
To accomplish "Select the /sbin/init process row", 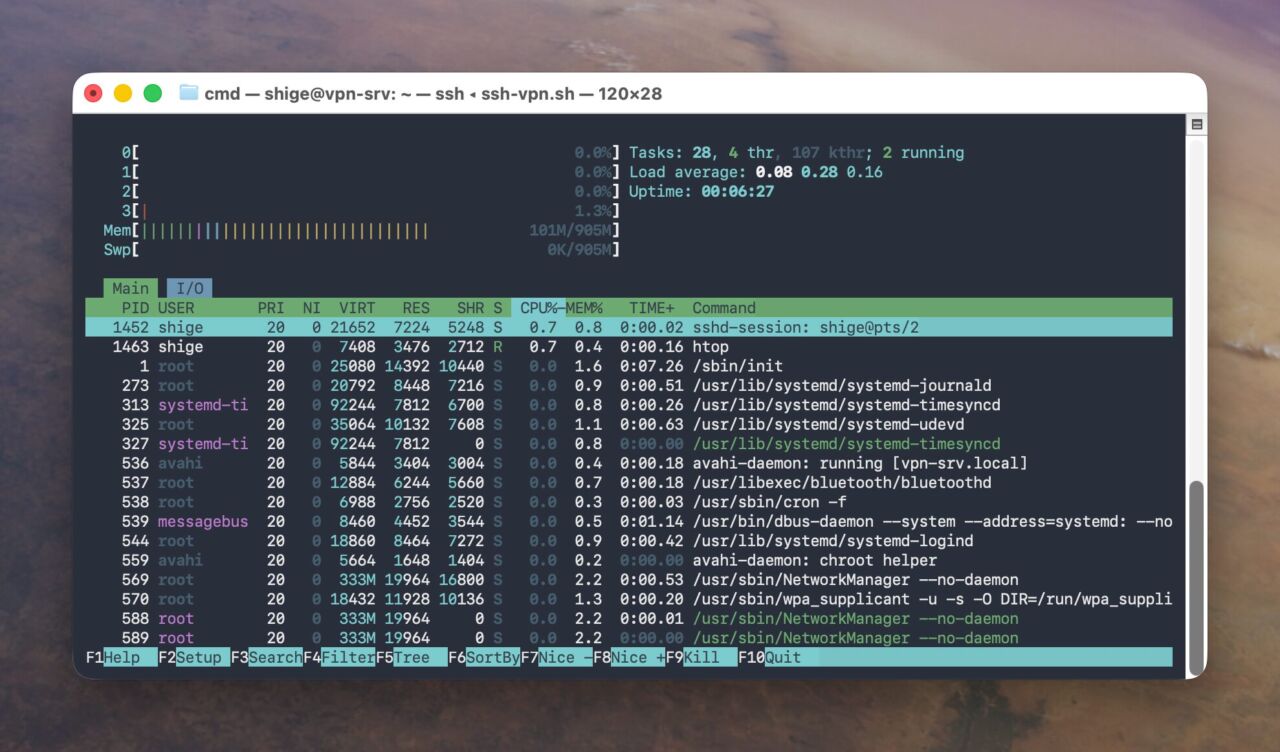I will coord(628,366).
